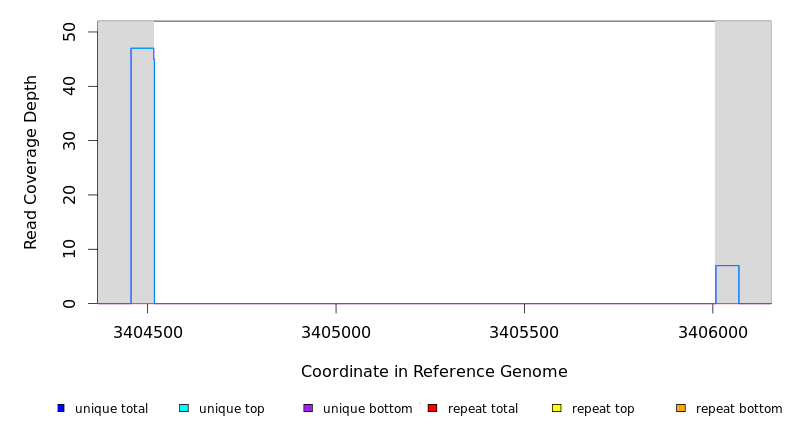Click the blue "unique total" legend swatch
Image resolution: width=792 pixels, height=432 pixels.
(61, 408)
